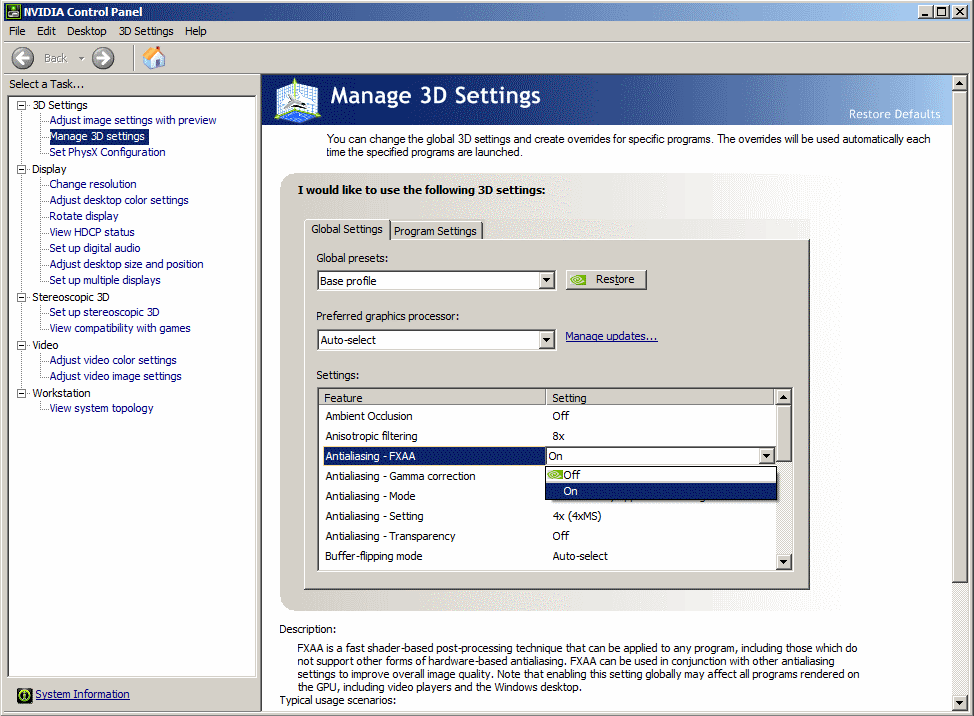The image size is (974, 716).
Task: Open the File menu
Action: click(x=17, y=31)
